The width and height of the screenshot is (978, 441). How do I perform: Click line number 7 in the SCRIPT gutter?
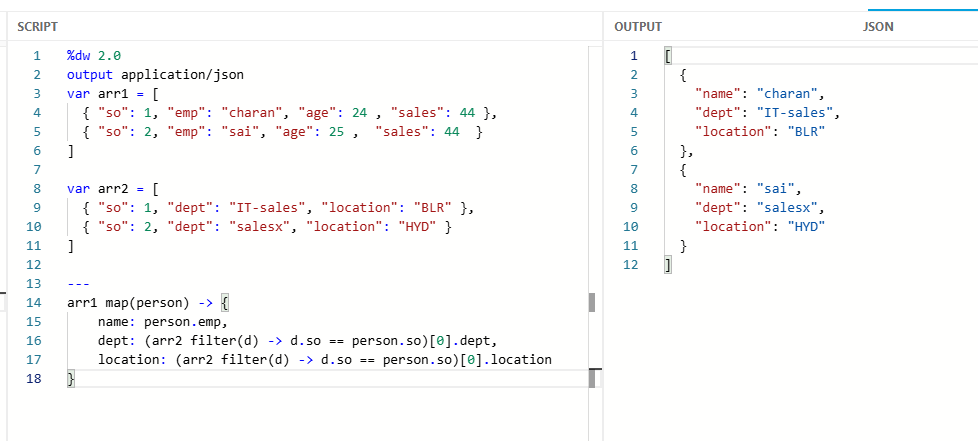pyautogui.click(x=37, y=170)
